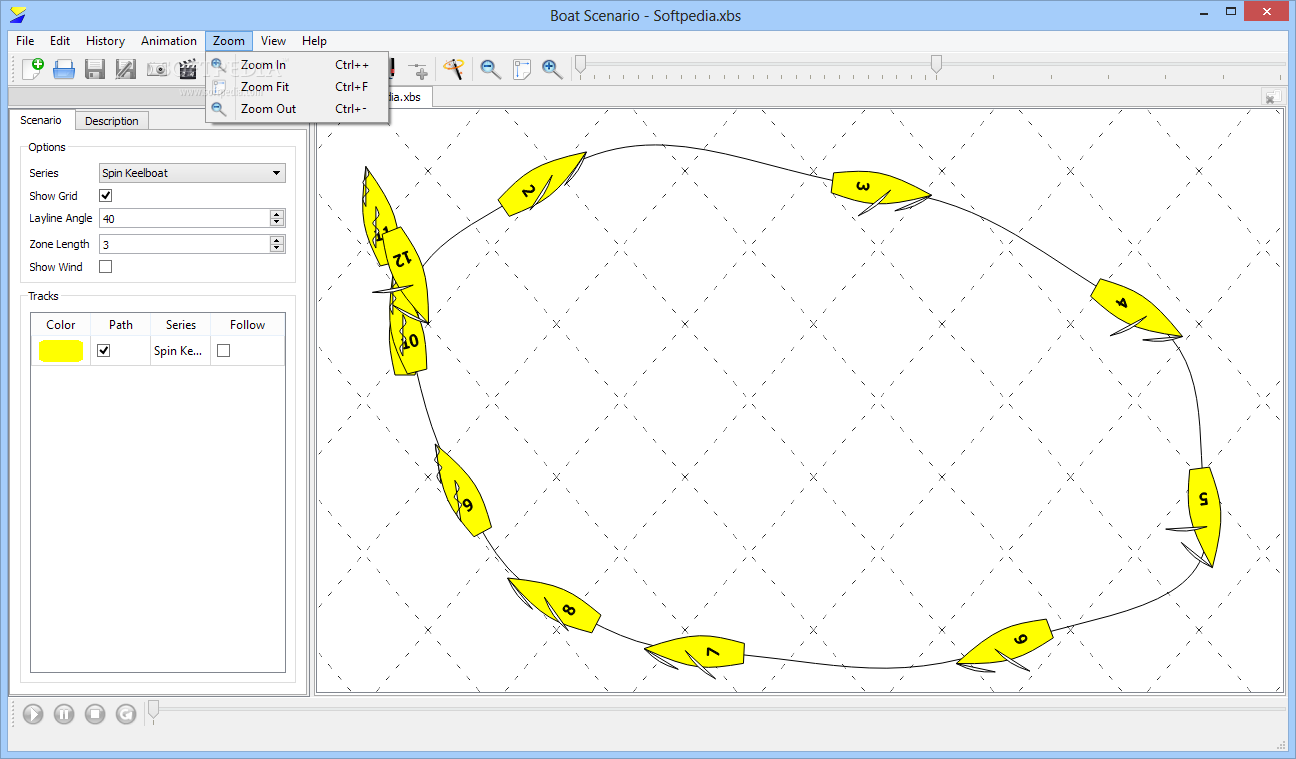This screenshot has width=1296, height=759.
Task: Click the yellow track color swatch
Action: (61, 351)
